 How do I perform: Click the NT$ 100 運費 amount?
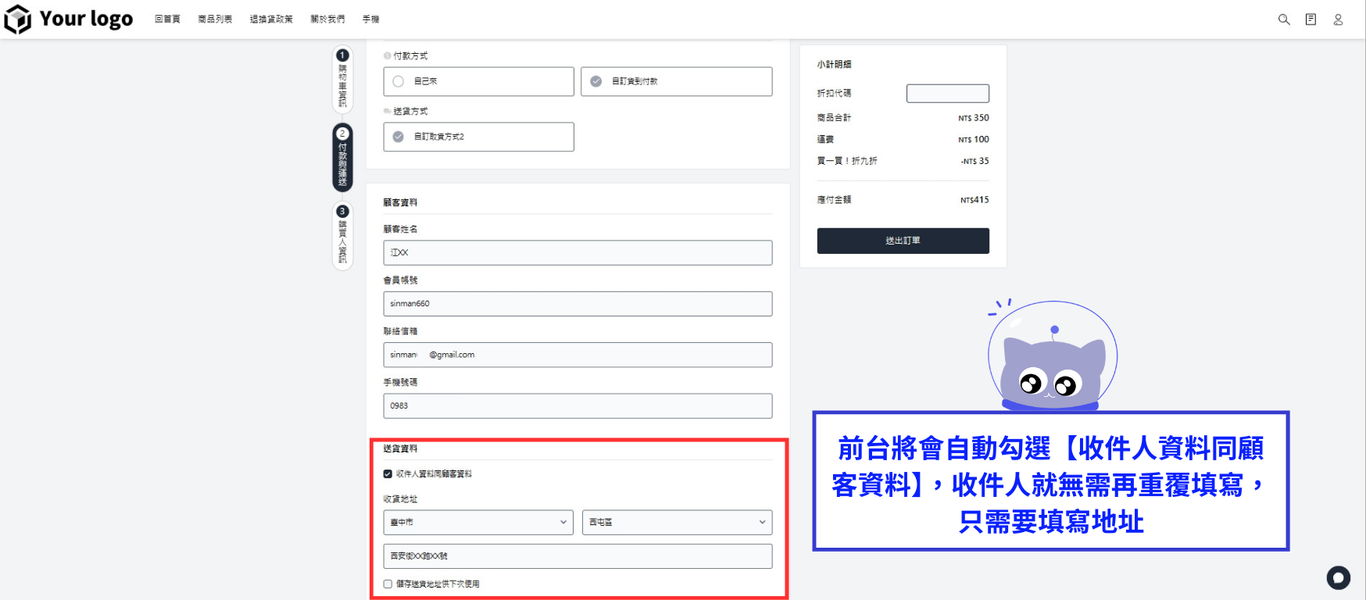click(973, 139)
